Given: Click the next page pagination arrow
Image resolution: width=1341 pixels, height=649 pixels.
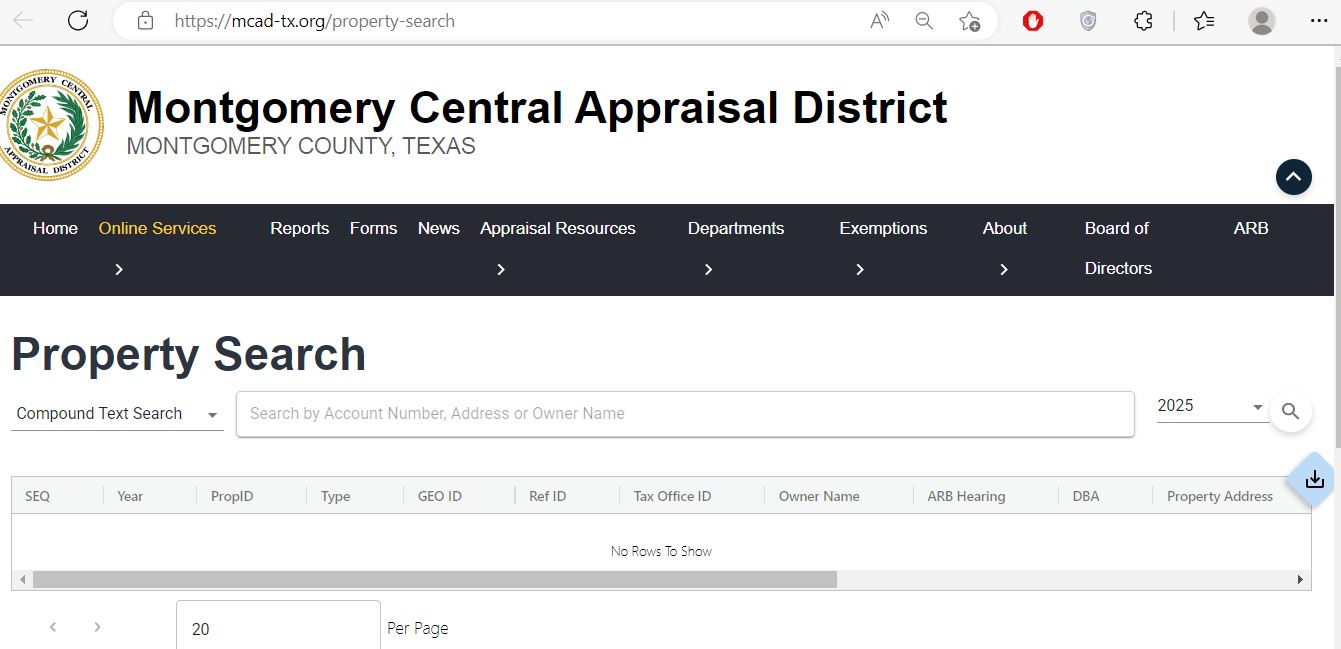Looking at the screenshot, I should (97, 626).
